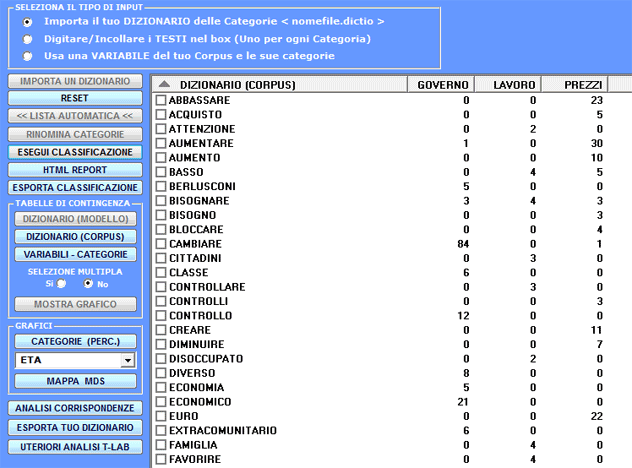Tick the BISOGNO checkbox
632x468 pixels.
coord(161,215)
